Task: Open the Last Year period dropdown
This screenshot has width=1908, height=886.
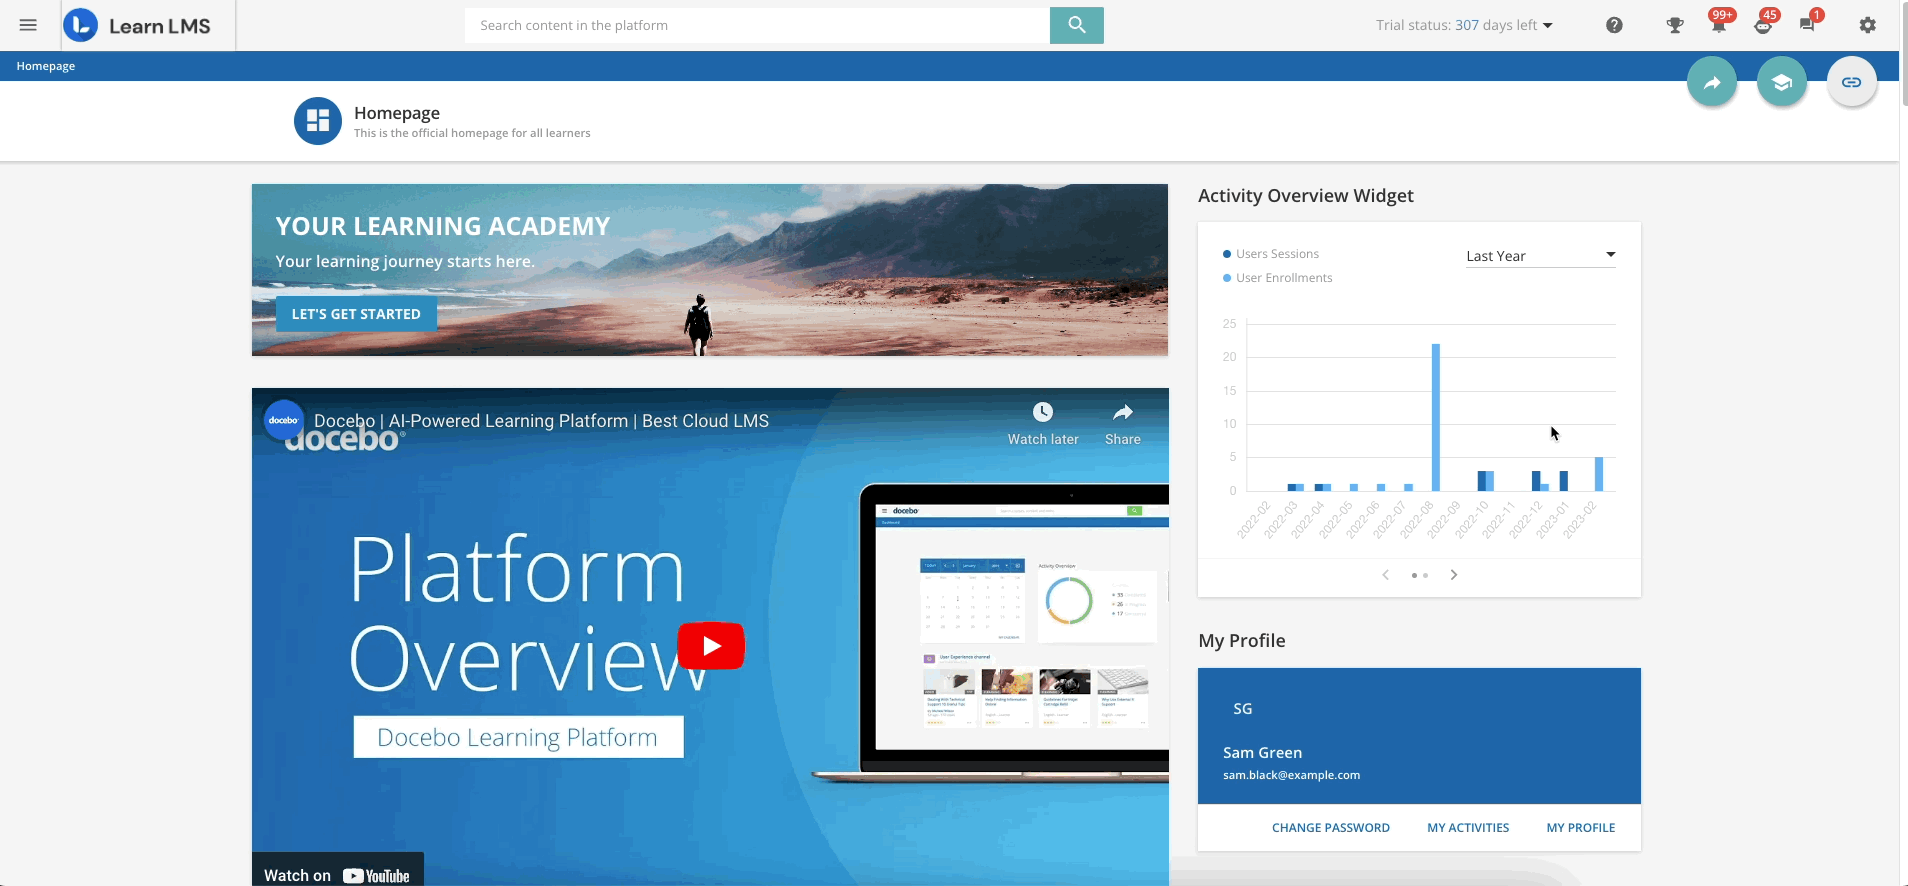Action: (x=1540, y=256)
